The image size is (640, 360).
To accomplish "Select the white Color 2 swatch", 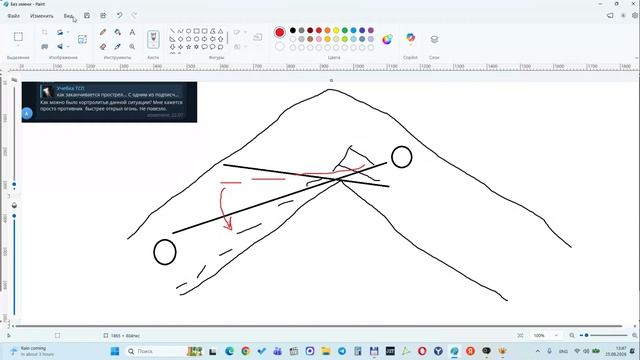I will click(280, 47).
